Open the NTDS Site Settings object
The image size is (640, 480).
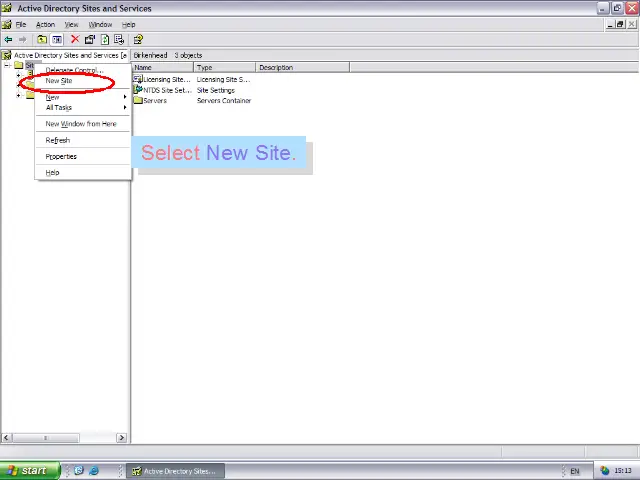[x=166, y=90]
